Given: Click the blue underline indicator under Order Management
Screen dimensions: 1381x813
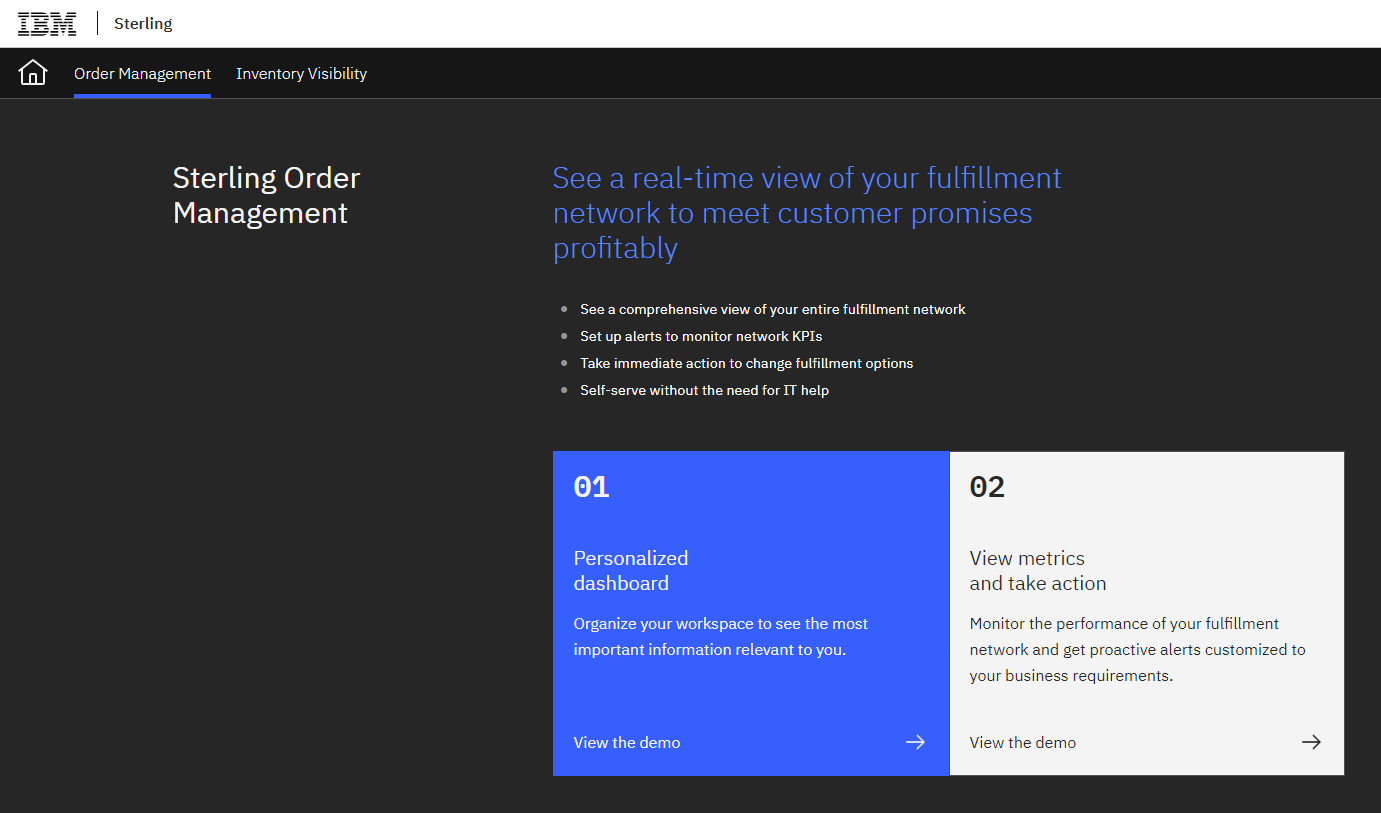Looking at the screenshot, I should point(142,97).
